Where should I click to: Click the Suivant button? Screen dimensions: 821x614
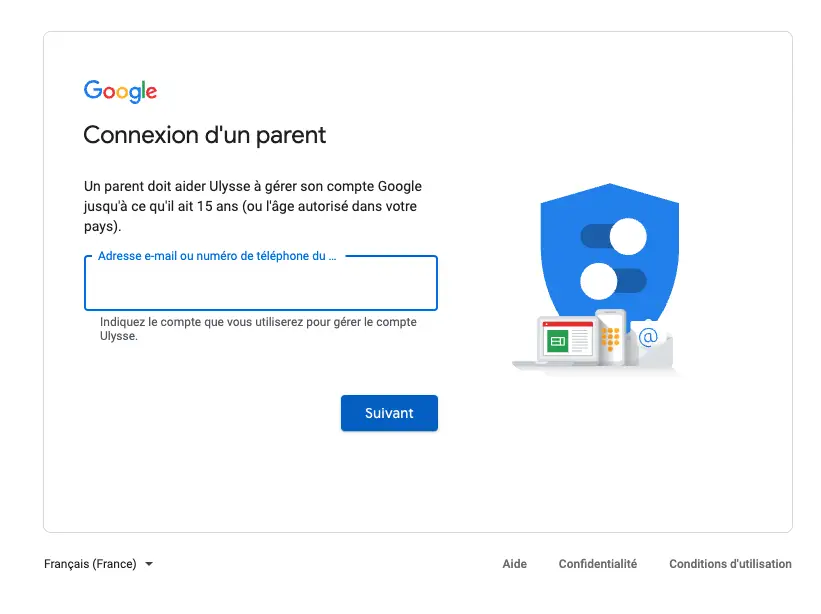(x=389, y=413)
